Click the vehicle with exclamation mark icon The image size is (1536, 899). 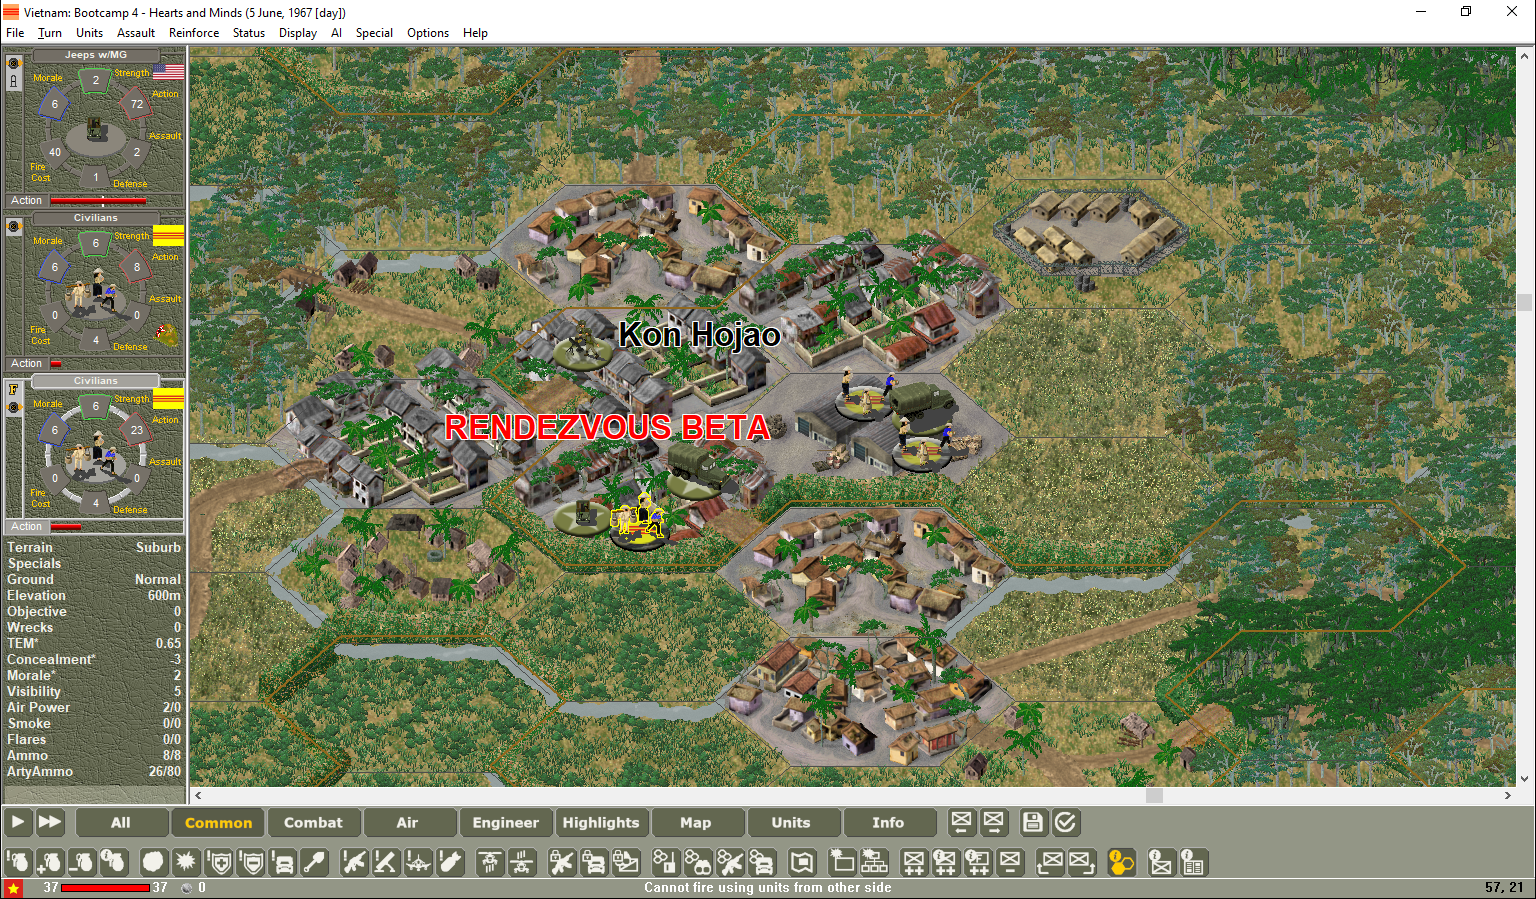283,862
